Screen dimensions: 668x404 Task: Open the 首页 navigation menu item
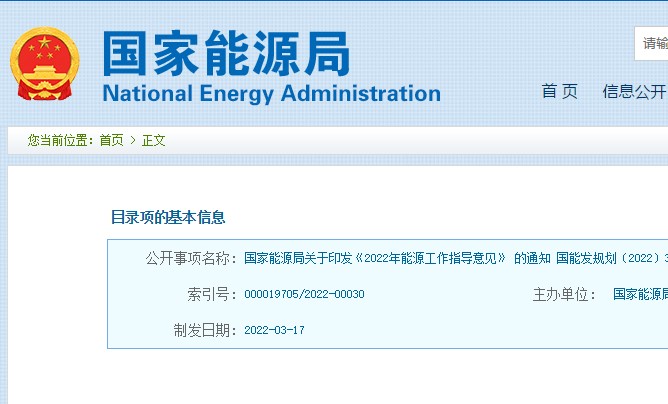[x=559, y=91]
